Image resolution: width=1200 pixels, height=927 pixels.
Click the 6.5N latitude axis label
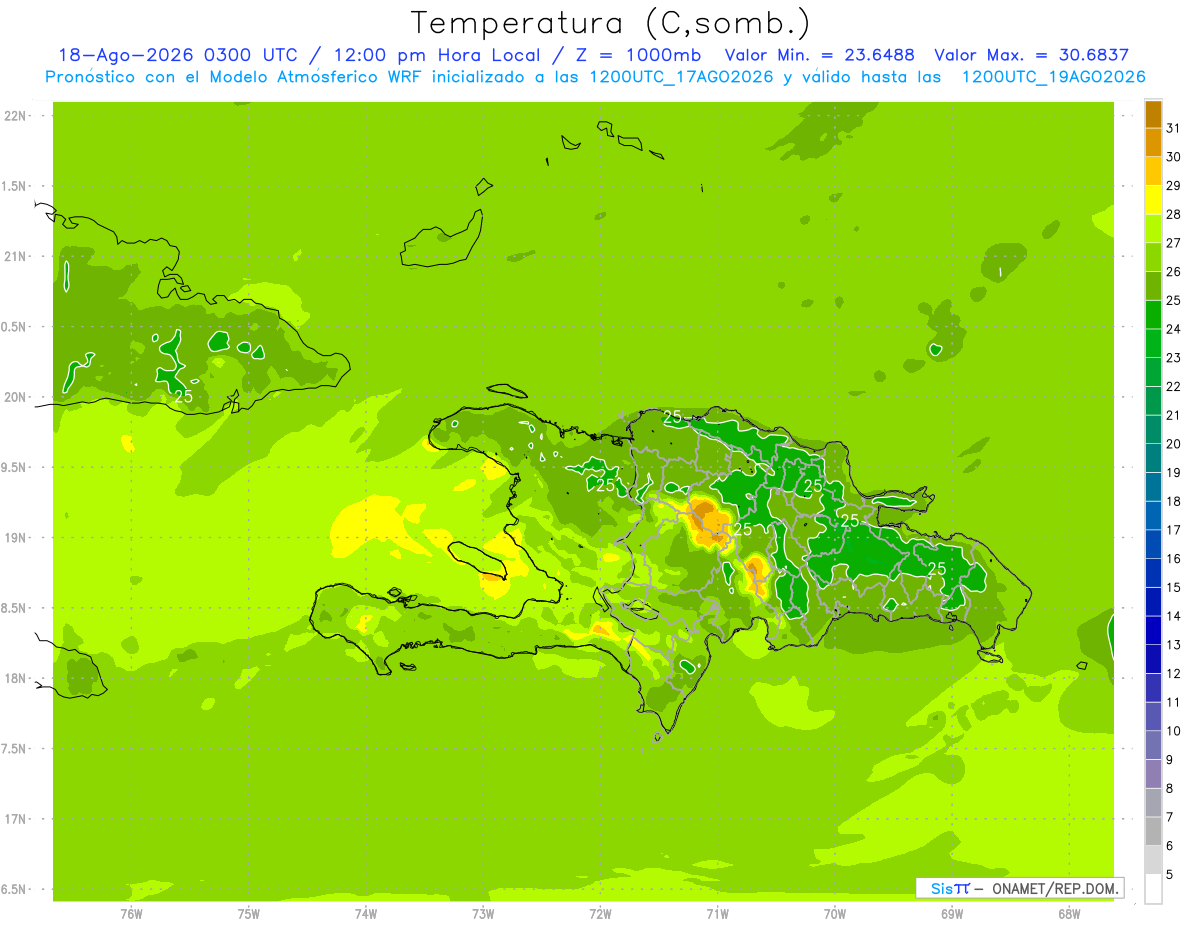pyautogui.click(x=15, y=890)
